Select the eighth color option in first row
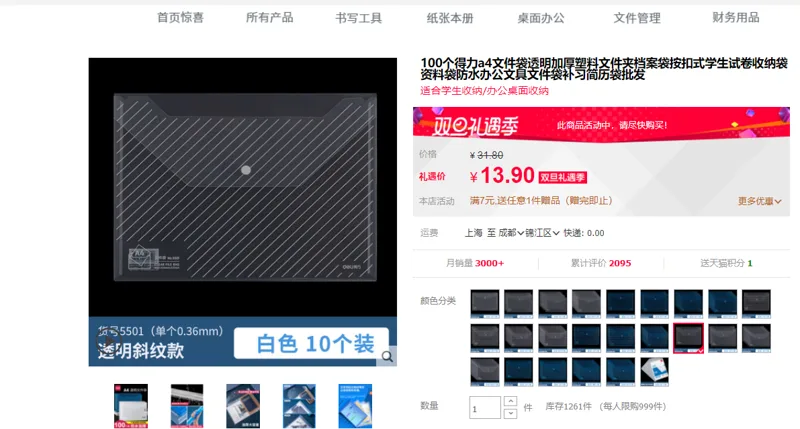The image size is (800, 429). [722, 304]
